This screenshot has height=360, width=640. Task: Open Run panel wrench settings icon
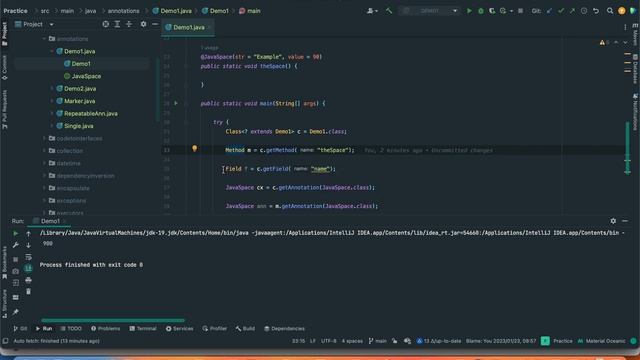[x=16, y=245]
